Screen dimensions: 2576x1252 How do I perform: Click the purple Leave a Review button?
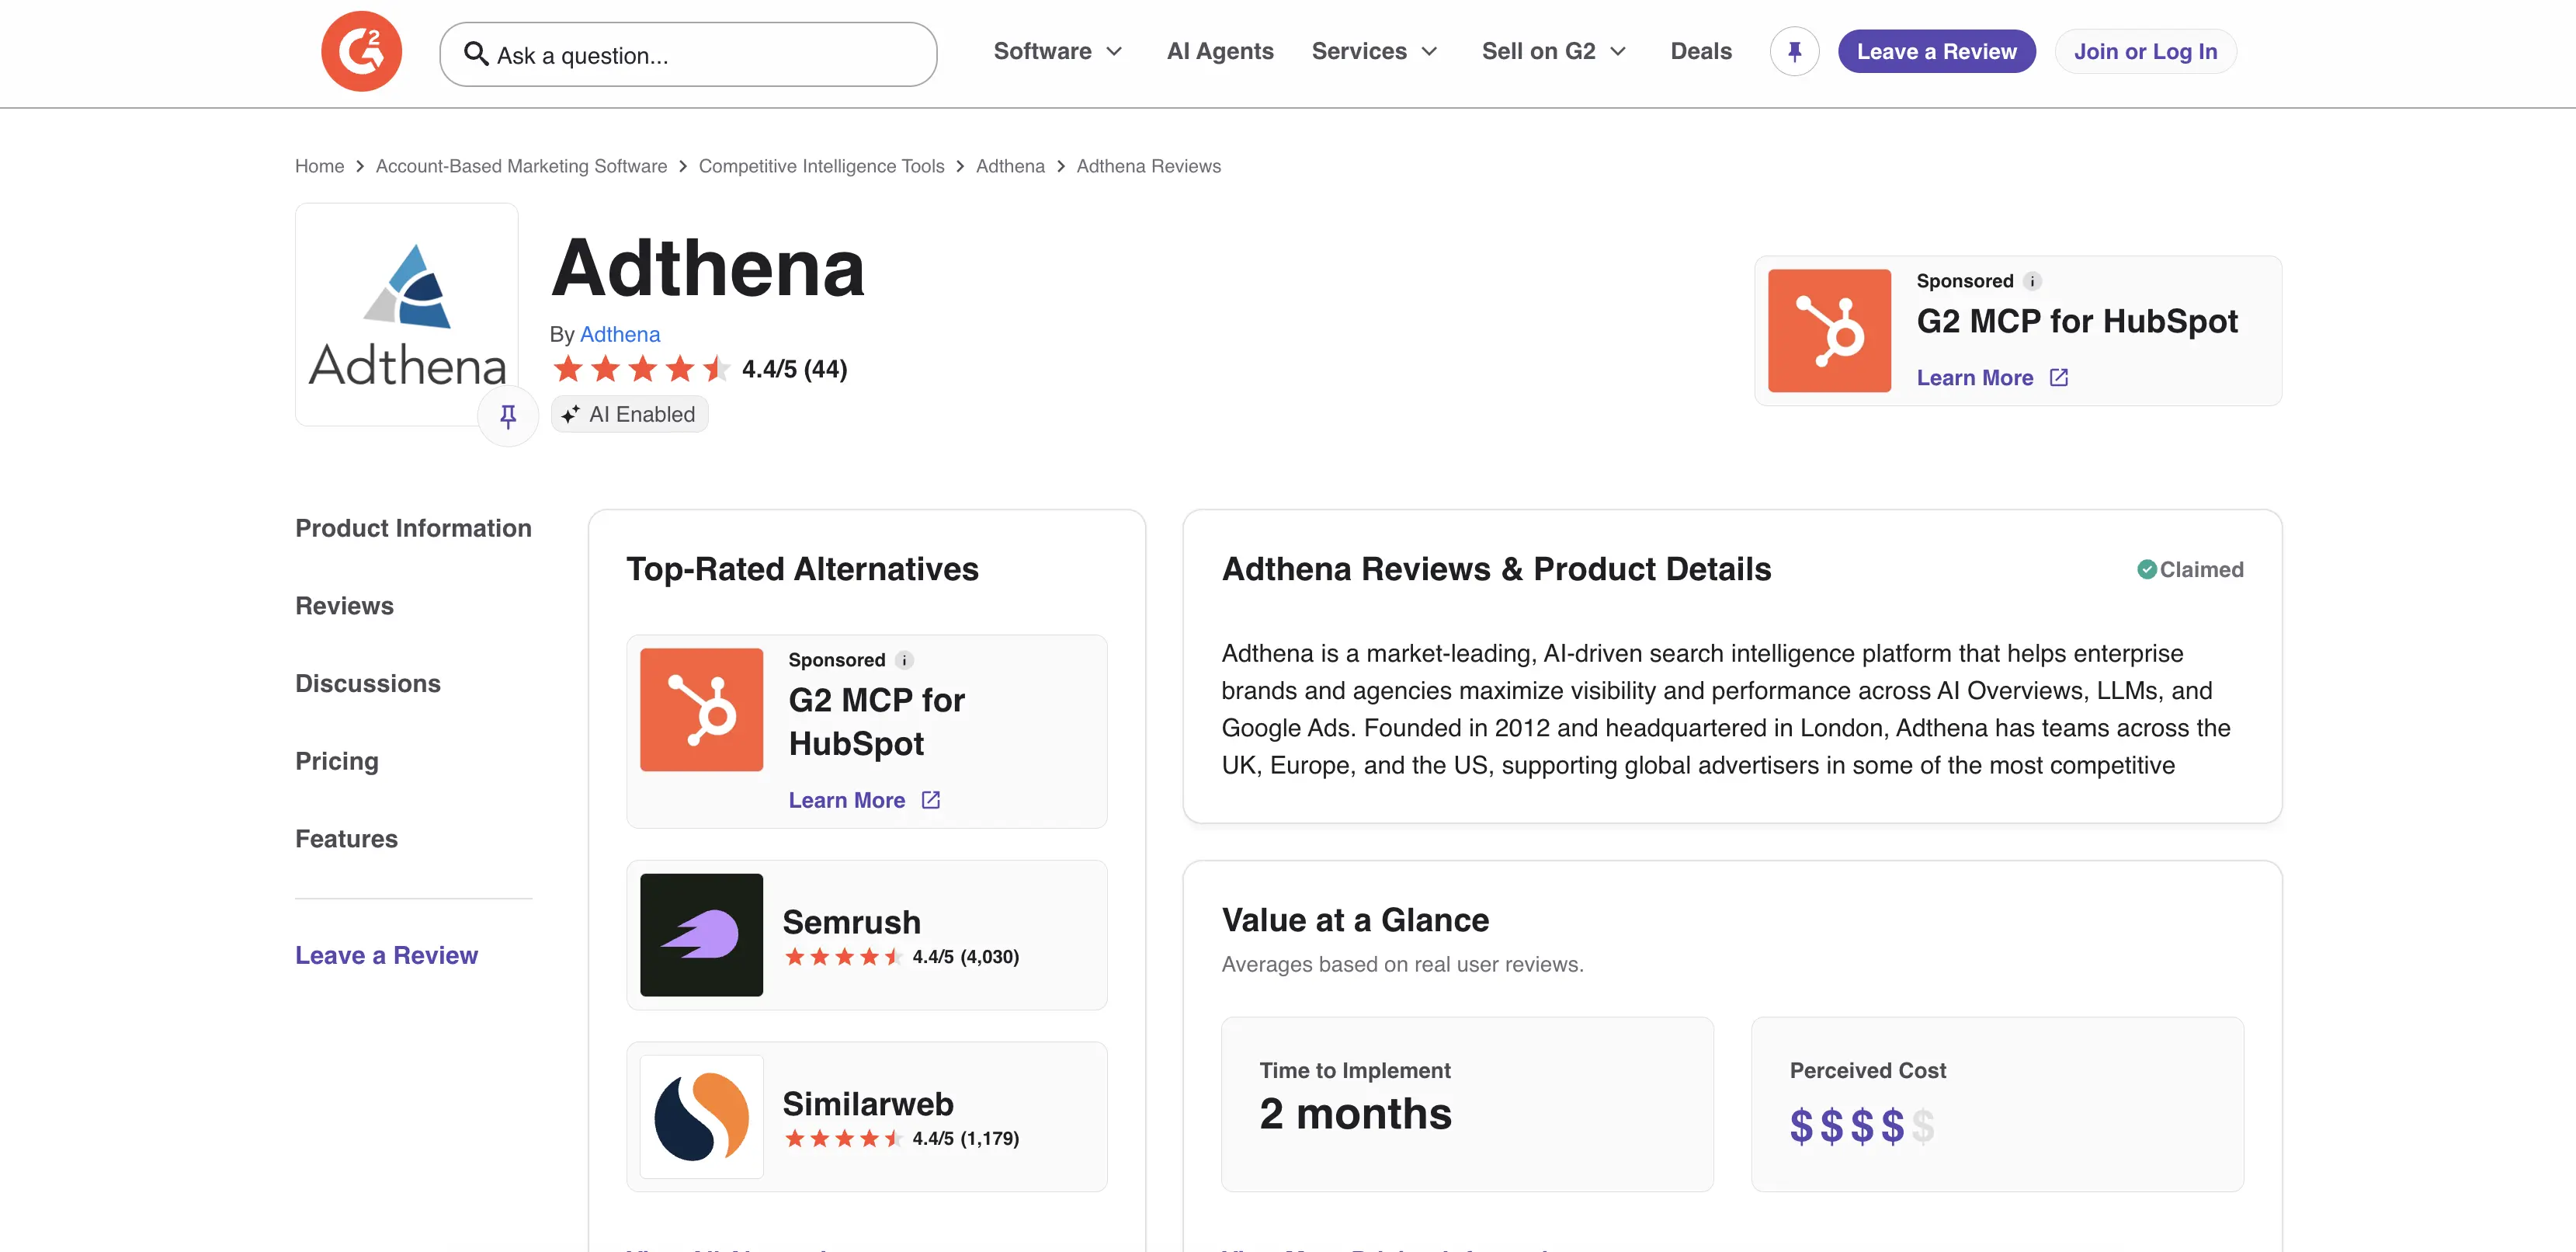[x=1936, y=51]
